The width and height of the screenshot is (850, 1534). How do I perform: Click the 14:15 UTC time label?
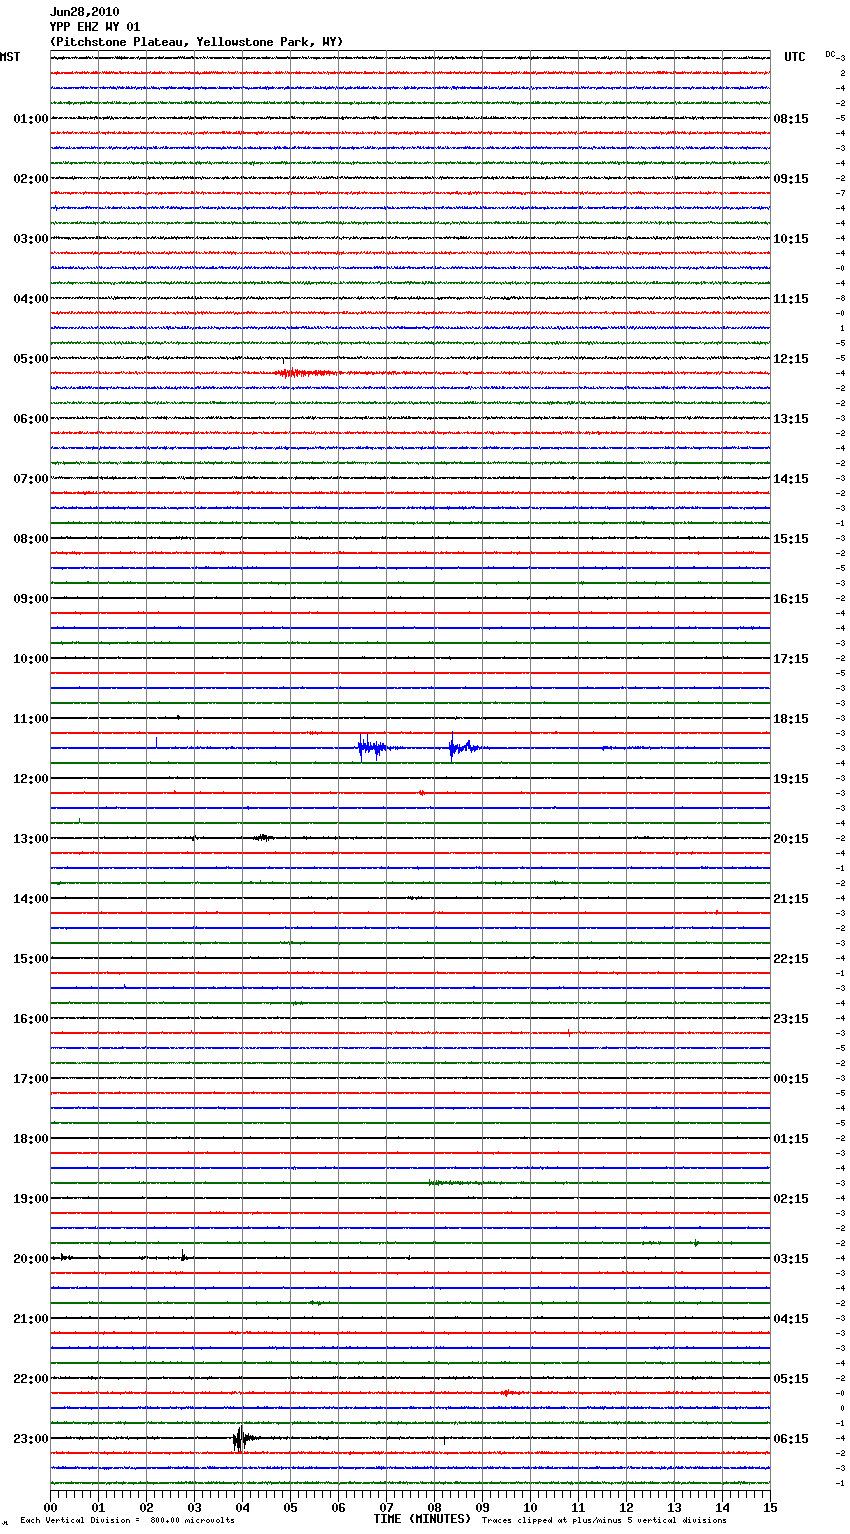point(791,479)
